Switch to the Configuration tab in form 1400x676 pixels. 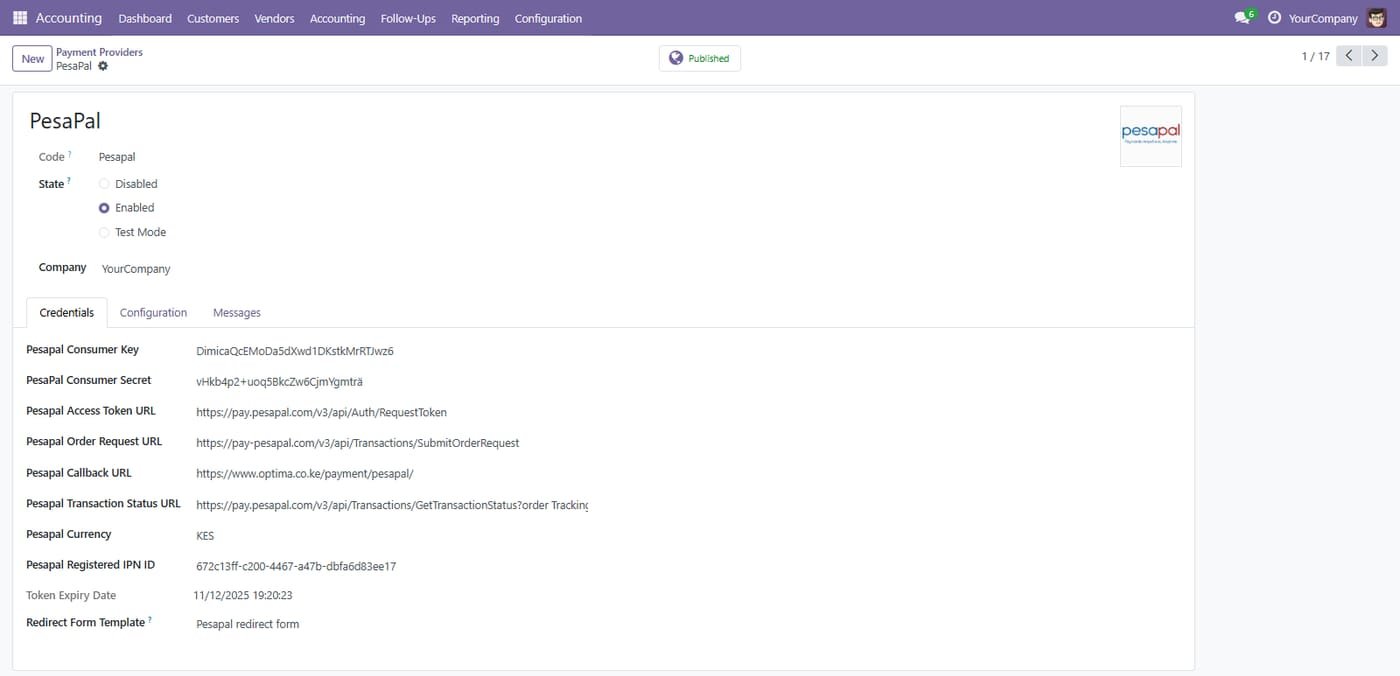[x=153, y=312]
